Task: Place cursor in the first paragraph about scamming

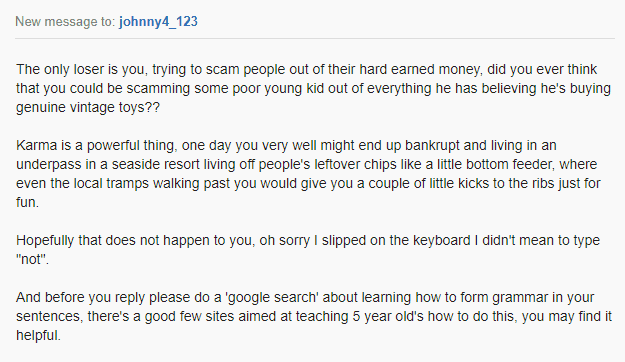Action: click(x=313, y=88)
